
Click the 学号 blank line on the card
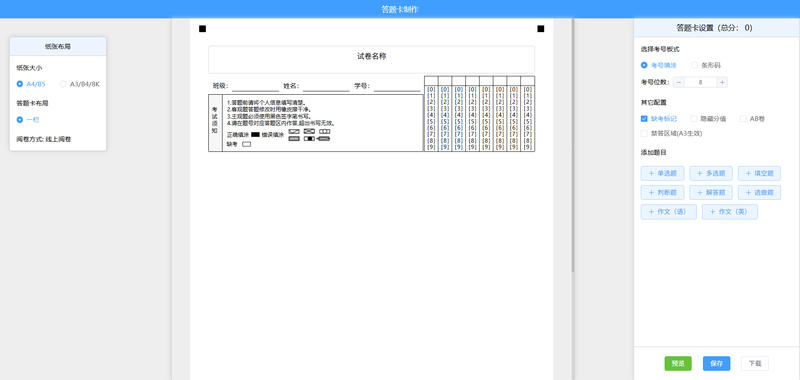pyautogui.click(x=396, y=87)
